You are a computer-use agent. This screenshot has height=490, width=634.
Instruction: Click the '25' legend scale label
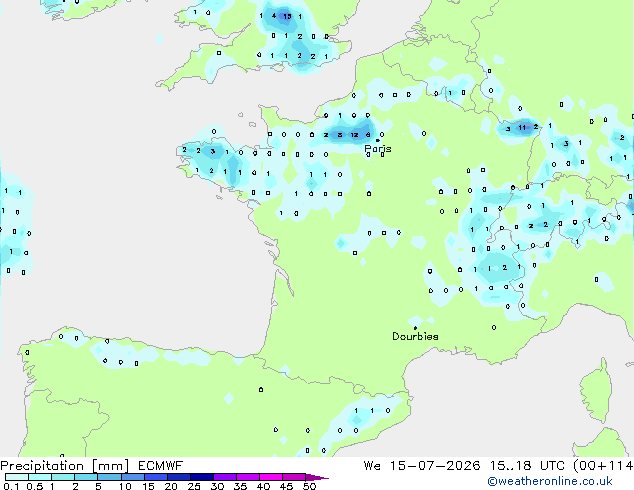click(194, 486)
